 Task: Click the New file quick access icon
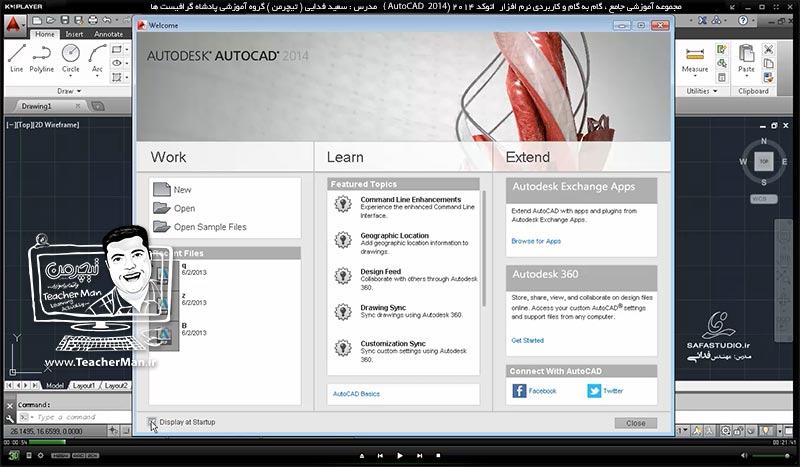click(37, 20)
